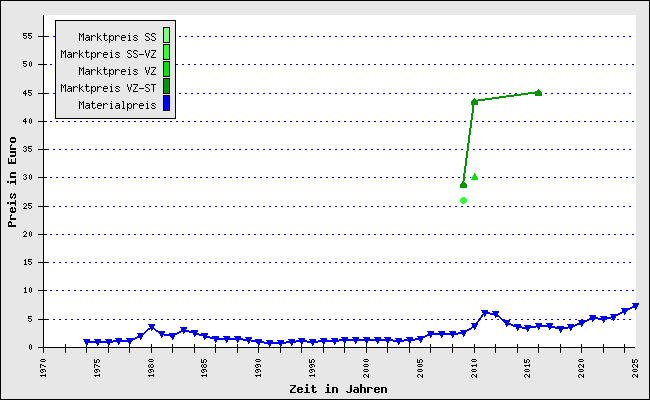Click the y-axis label '45'
The width and height of the screenshot is (650, 400).
coord(27,93)
